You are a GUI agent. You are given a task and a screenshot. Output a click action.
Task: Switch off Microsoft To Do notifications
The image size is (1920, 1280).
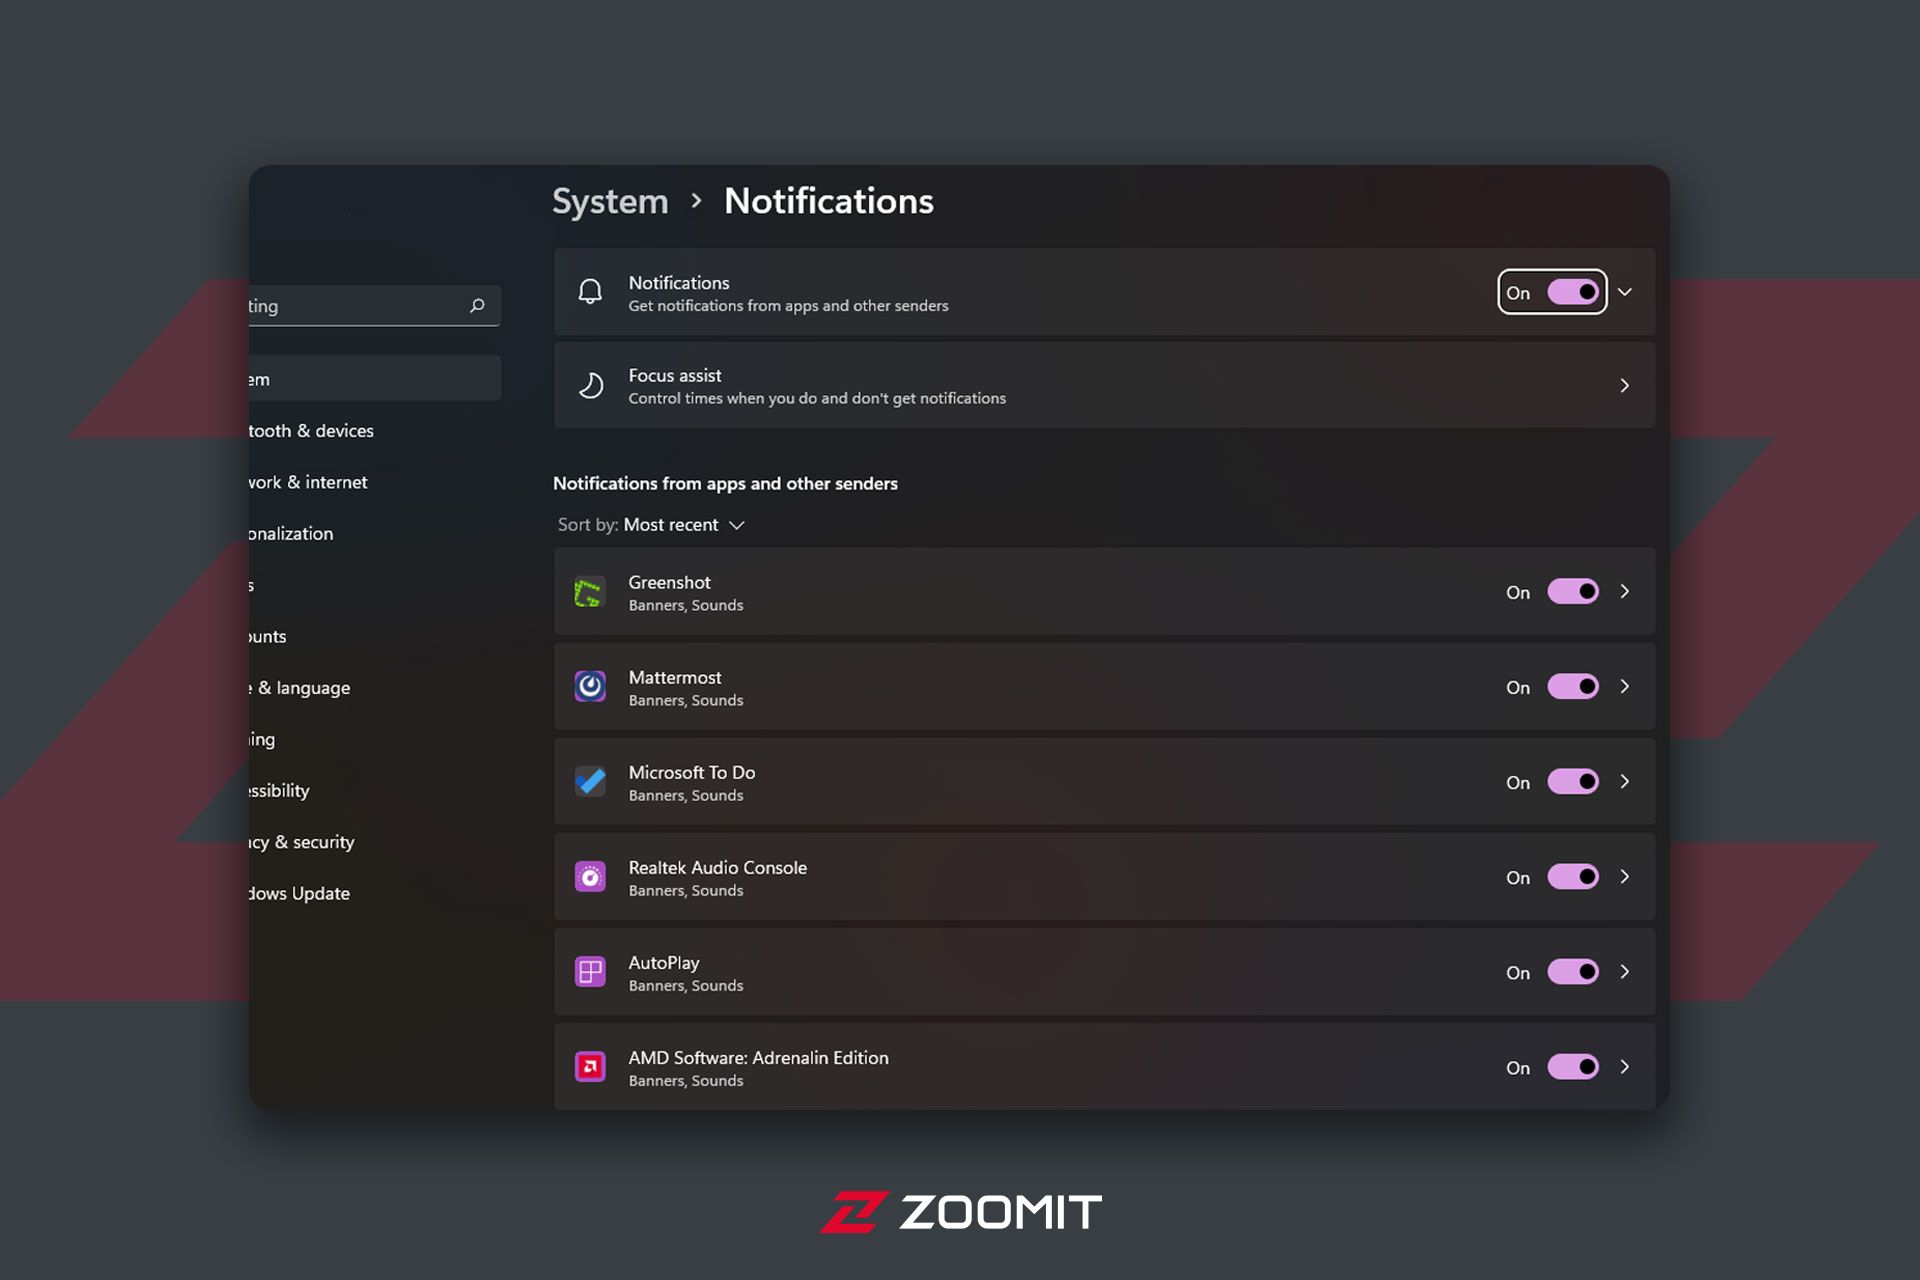1573,781
